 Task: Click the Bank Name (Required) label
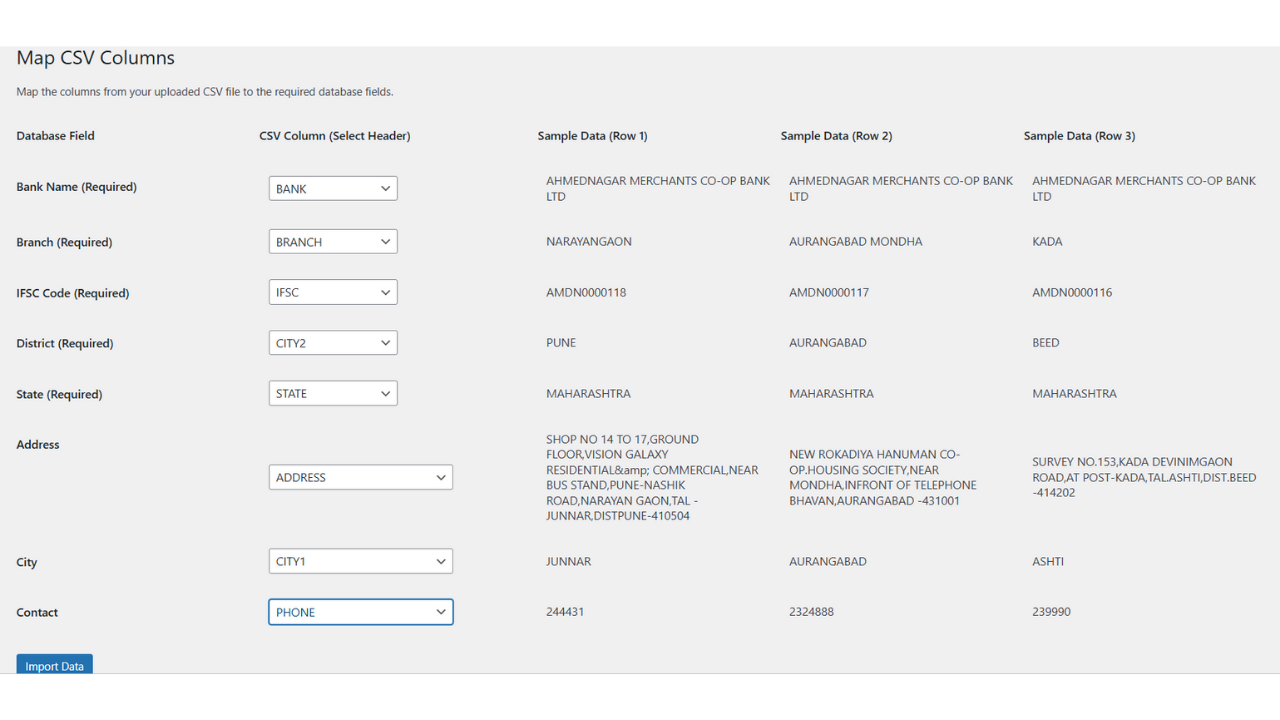pos(77,187)
